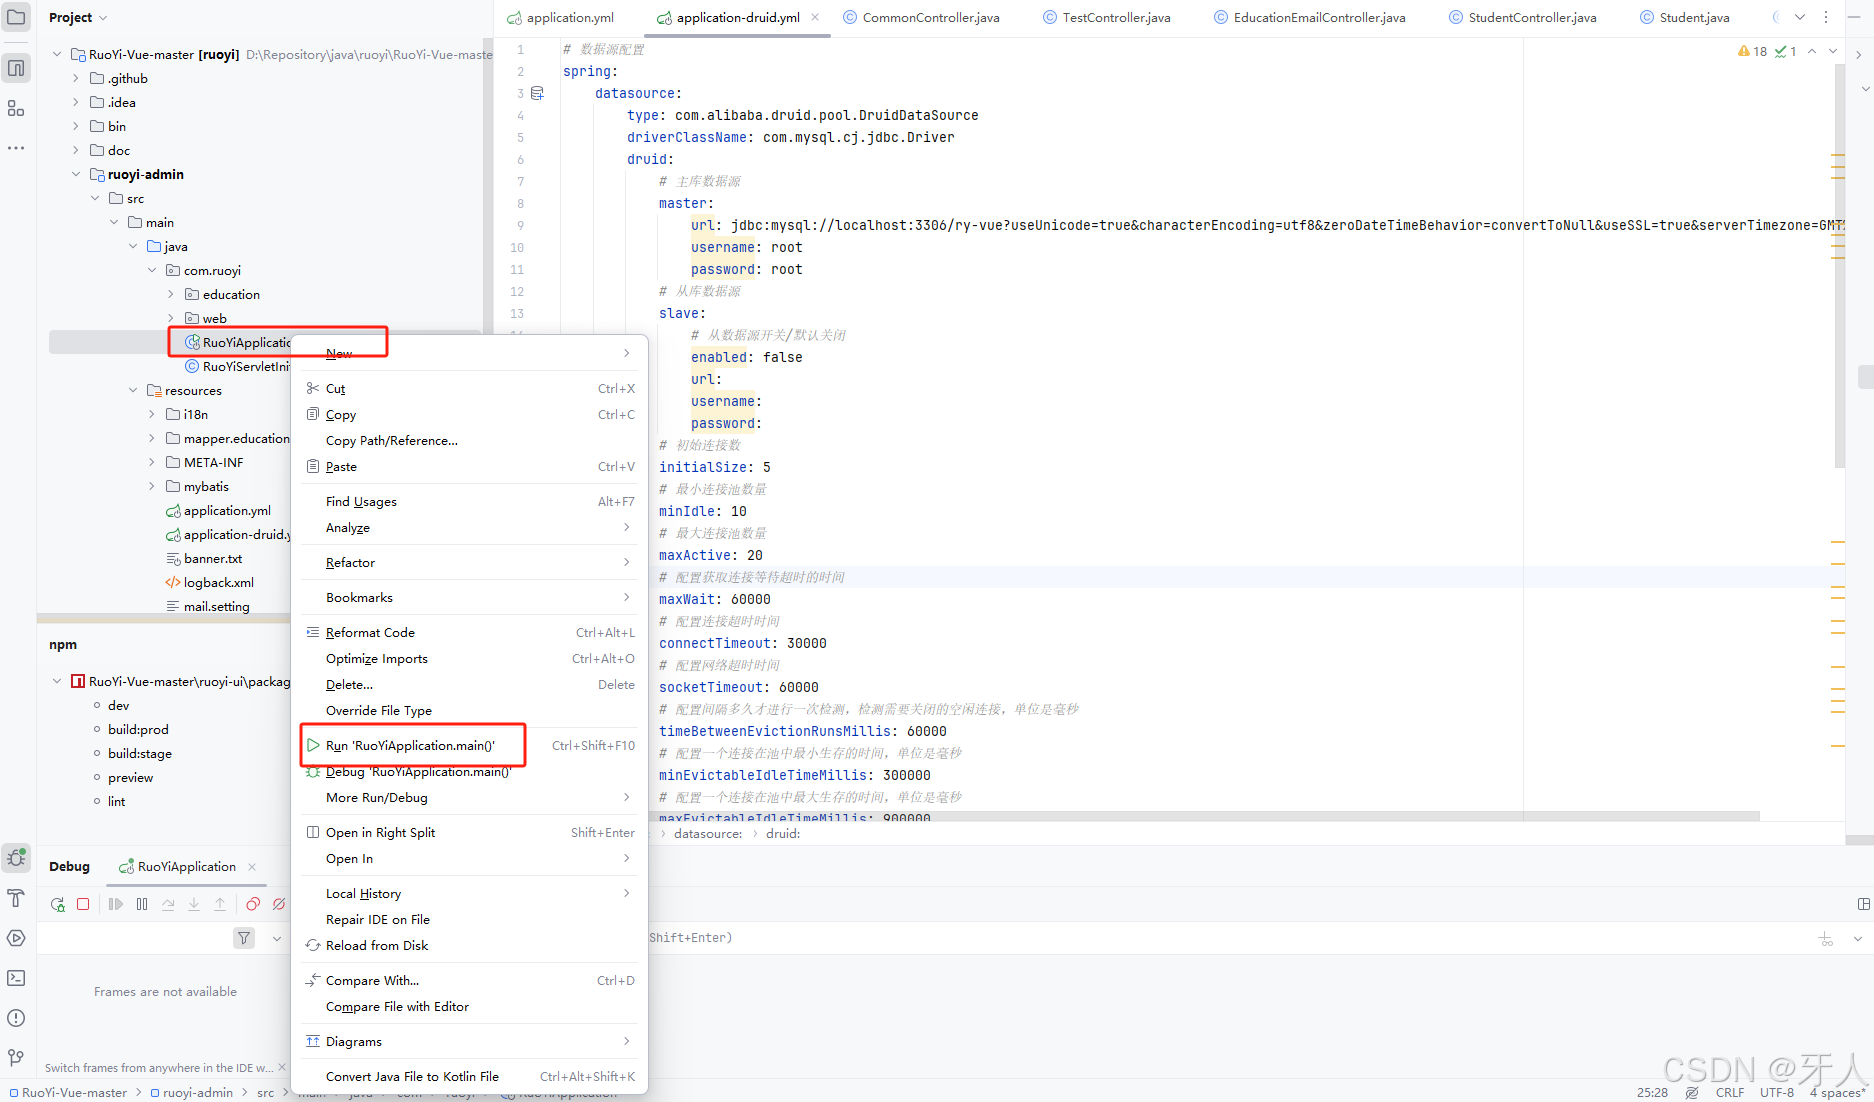This screenshot has width=1874, height=1102.
Task: Open the Build hammer tool window
Action: click(x=16, y=898)
